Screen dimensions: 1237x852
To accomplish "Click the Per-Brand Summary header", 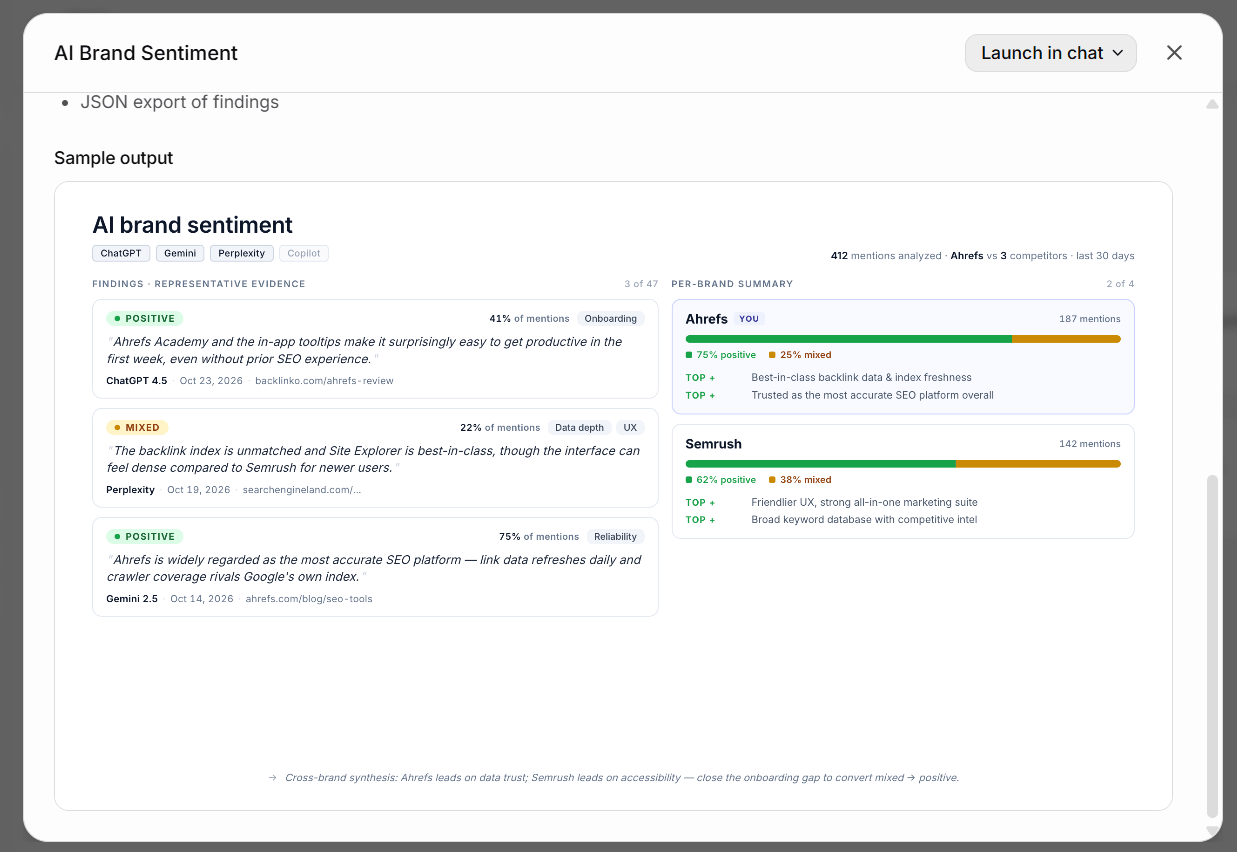I will click(x=732, y=284).
